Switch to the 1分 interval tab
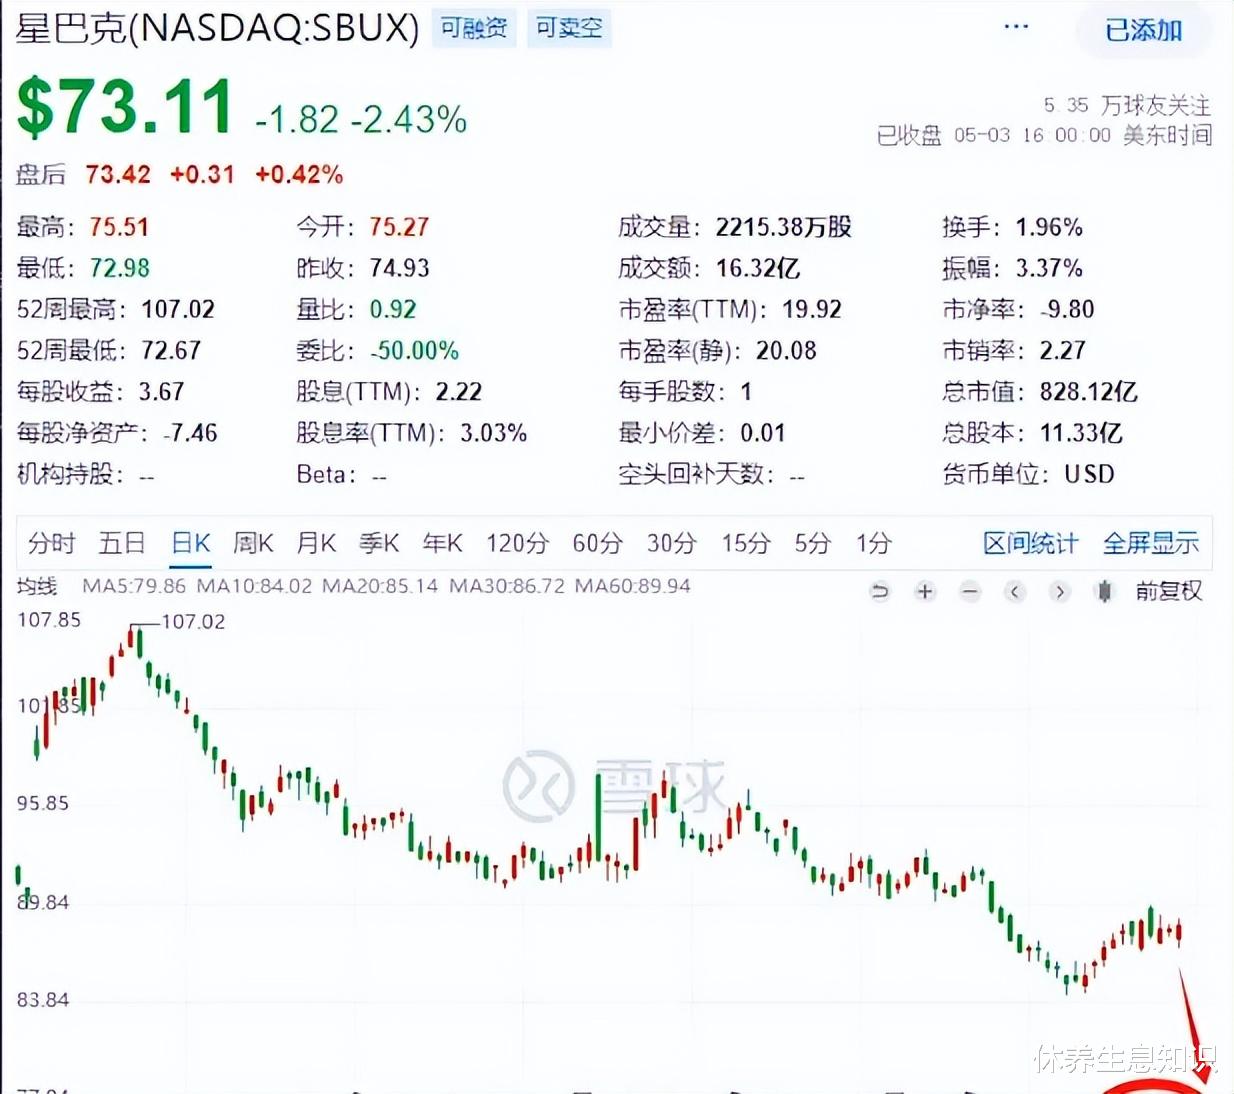Viewport: 1234px width, 1094px height. [x=873, y=543]
